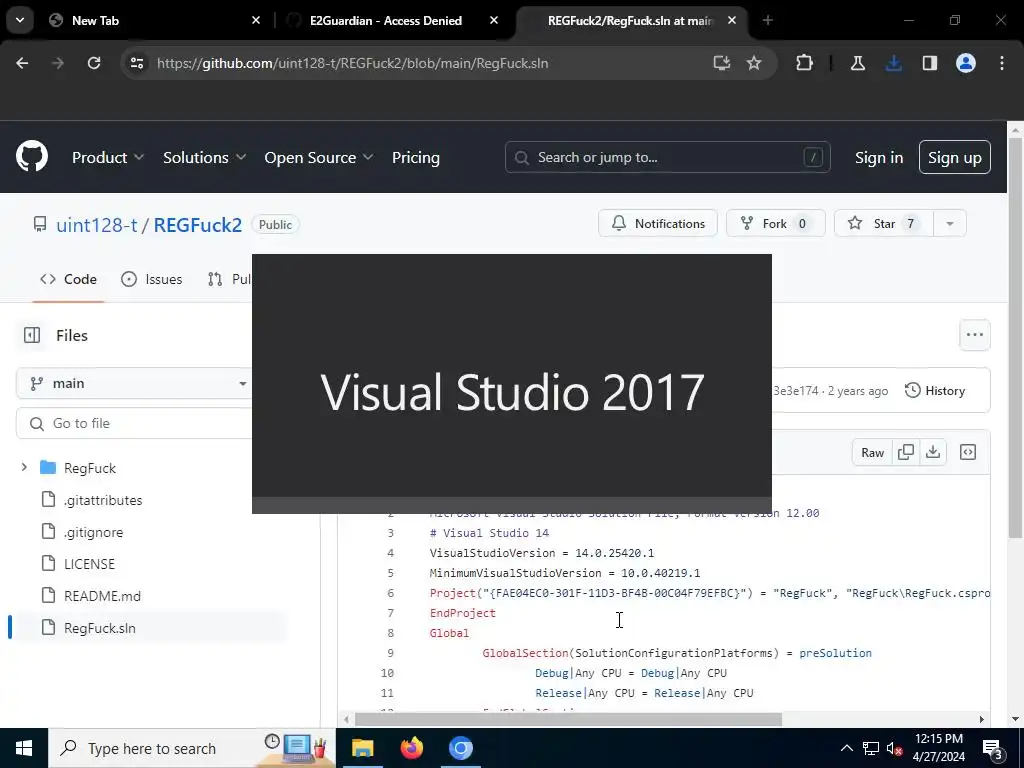Open the REGFuck2 repository link
The image size is (1024, 768).
pyautogui.click(x=198, y=225)
